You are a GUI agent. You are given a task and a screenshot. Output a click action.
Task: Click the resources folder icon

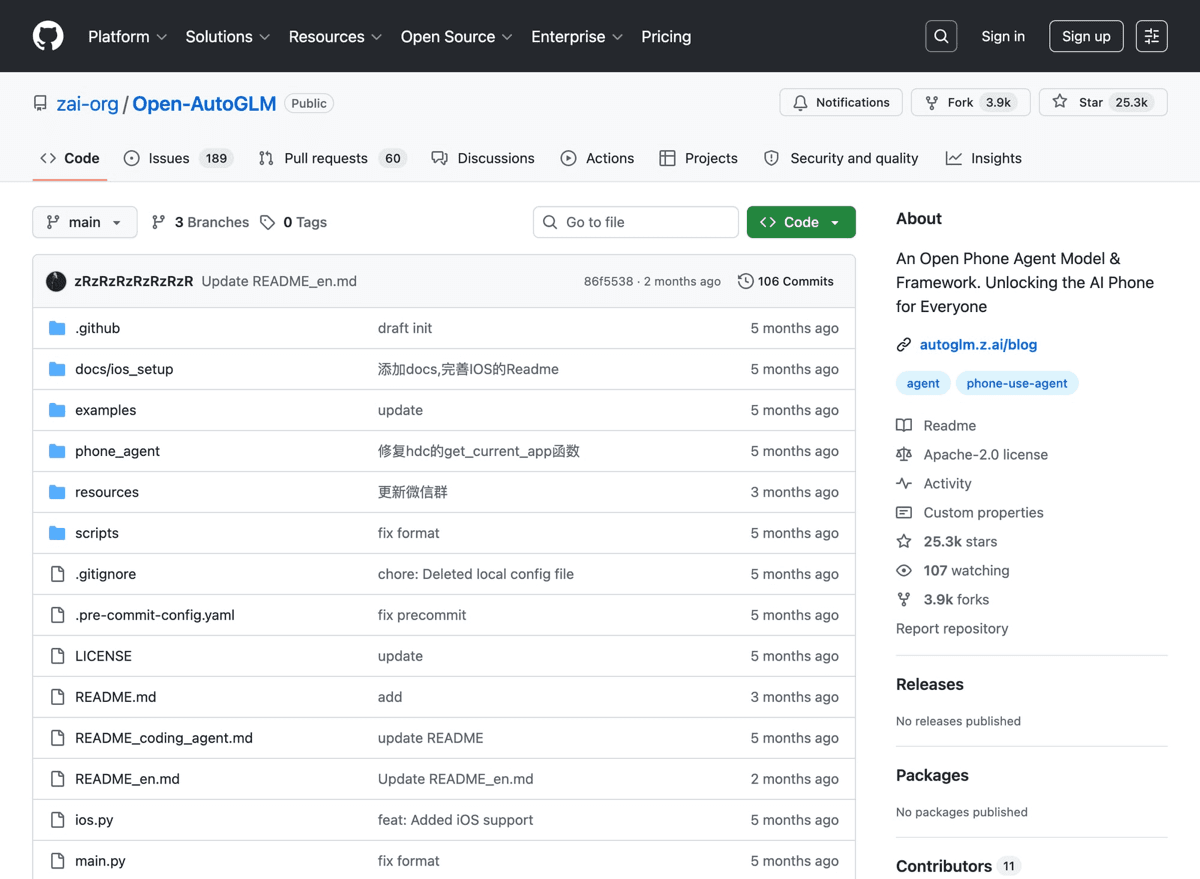(x=57, y=492)
